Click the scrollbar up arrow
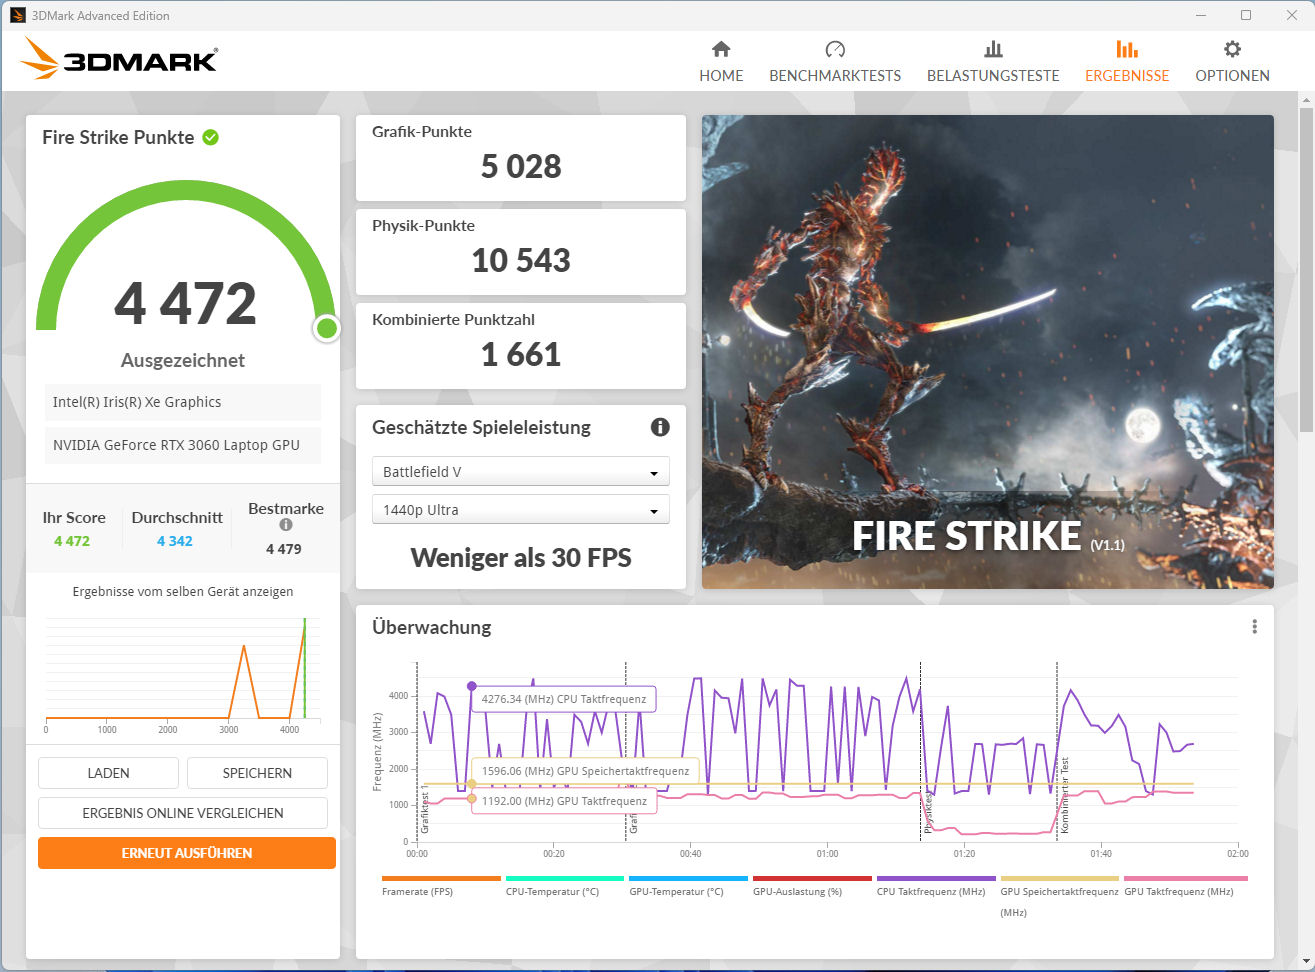This screenshot has width=1315, height=972. (1306, 100)
